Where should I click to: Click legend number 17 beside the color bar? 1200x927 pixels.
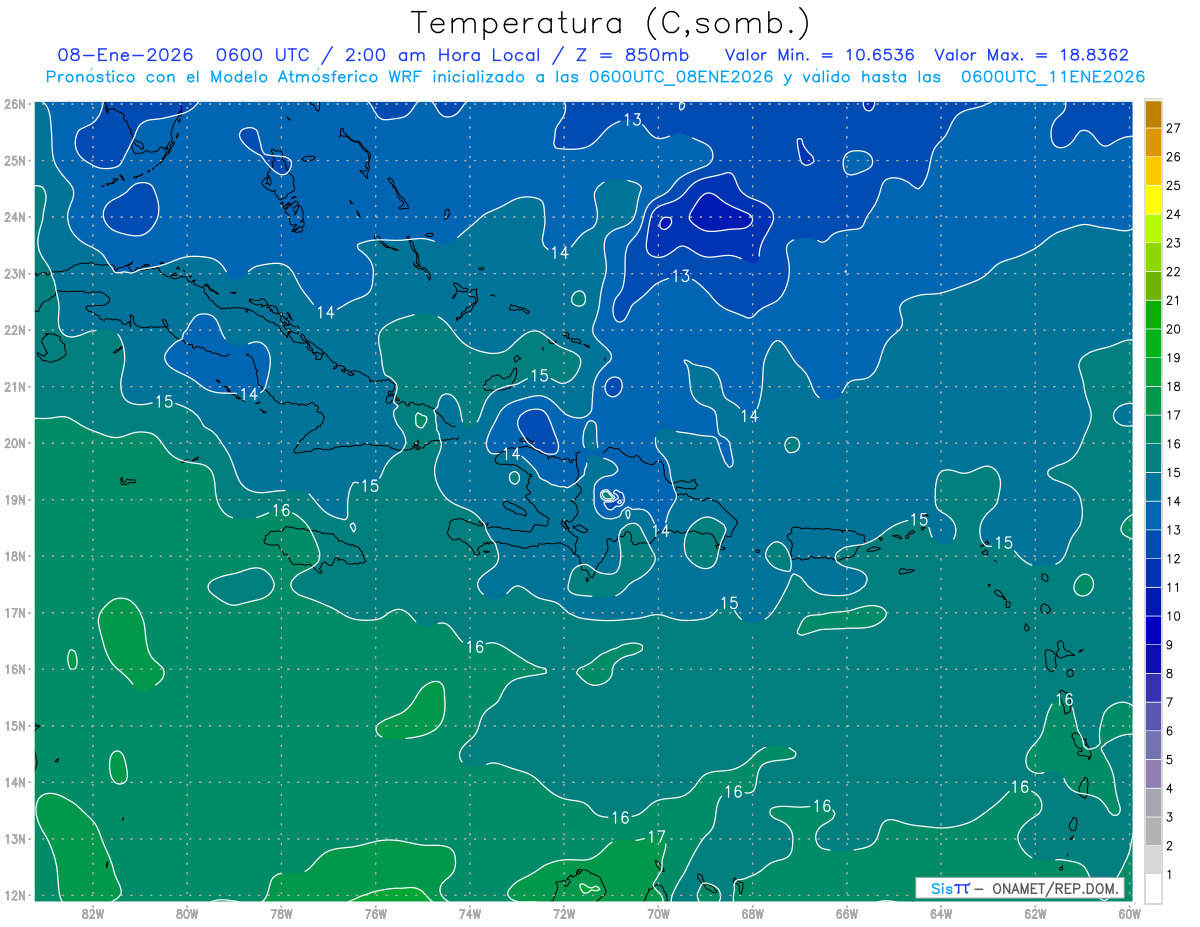(x=1174, y=415)
